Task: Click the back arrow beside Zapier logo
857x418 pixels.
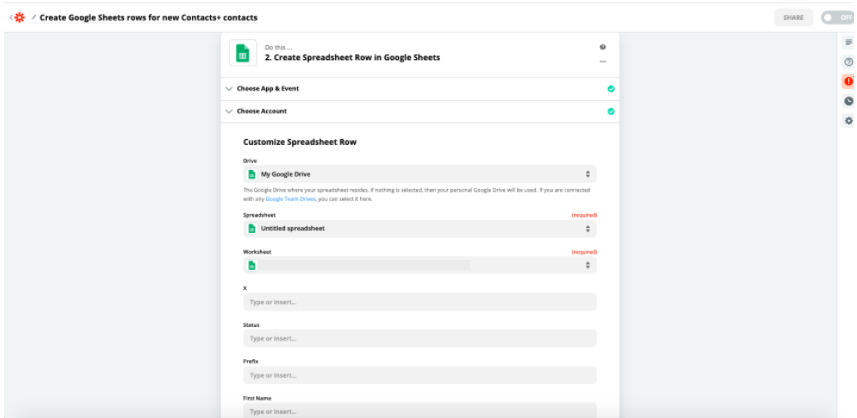Action: pos(11,17)
